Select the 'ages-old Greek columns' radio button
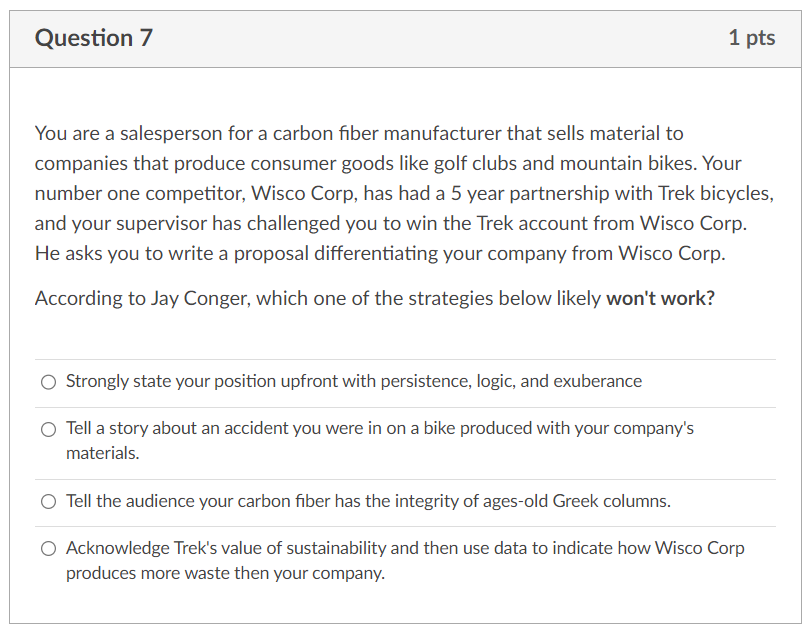 click(x=48, y=502)
